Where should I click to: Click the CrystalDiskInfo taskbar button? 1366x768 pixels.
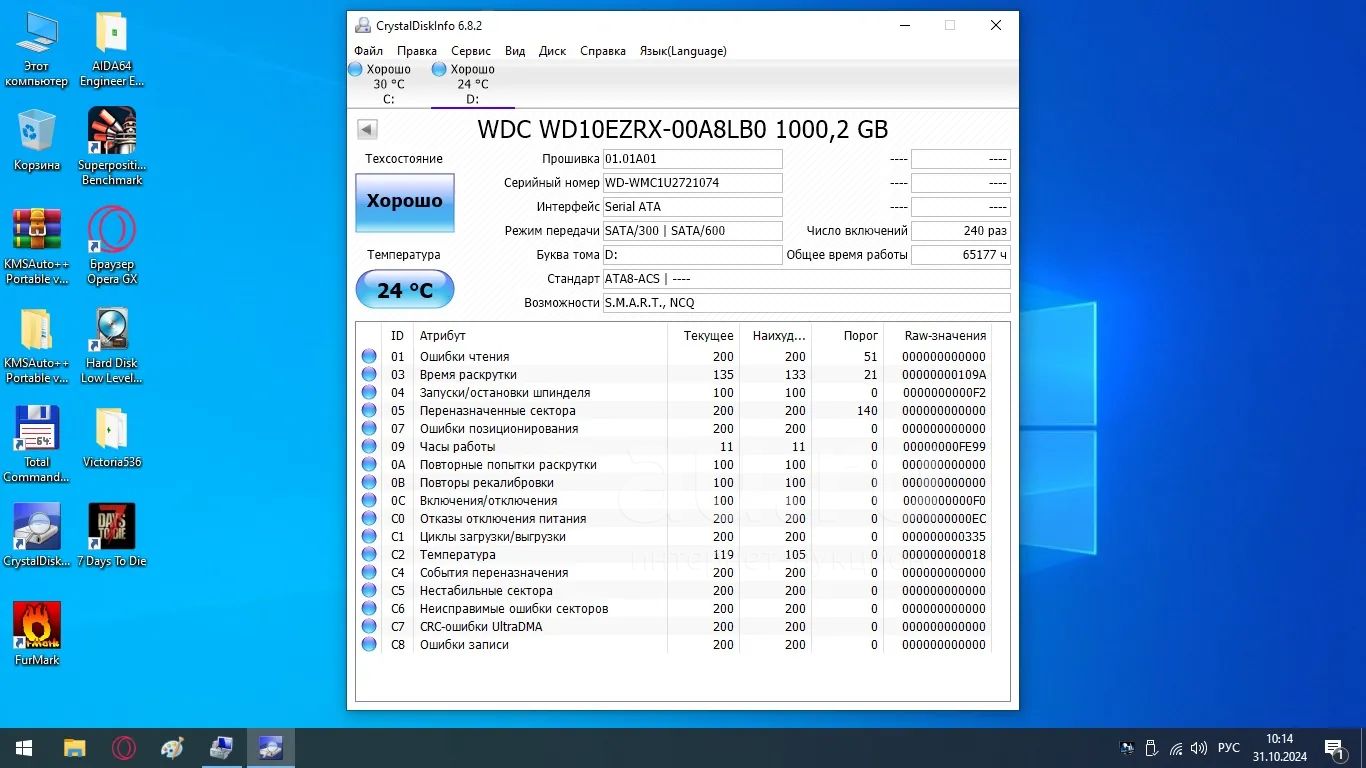coord(271,748)
